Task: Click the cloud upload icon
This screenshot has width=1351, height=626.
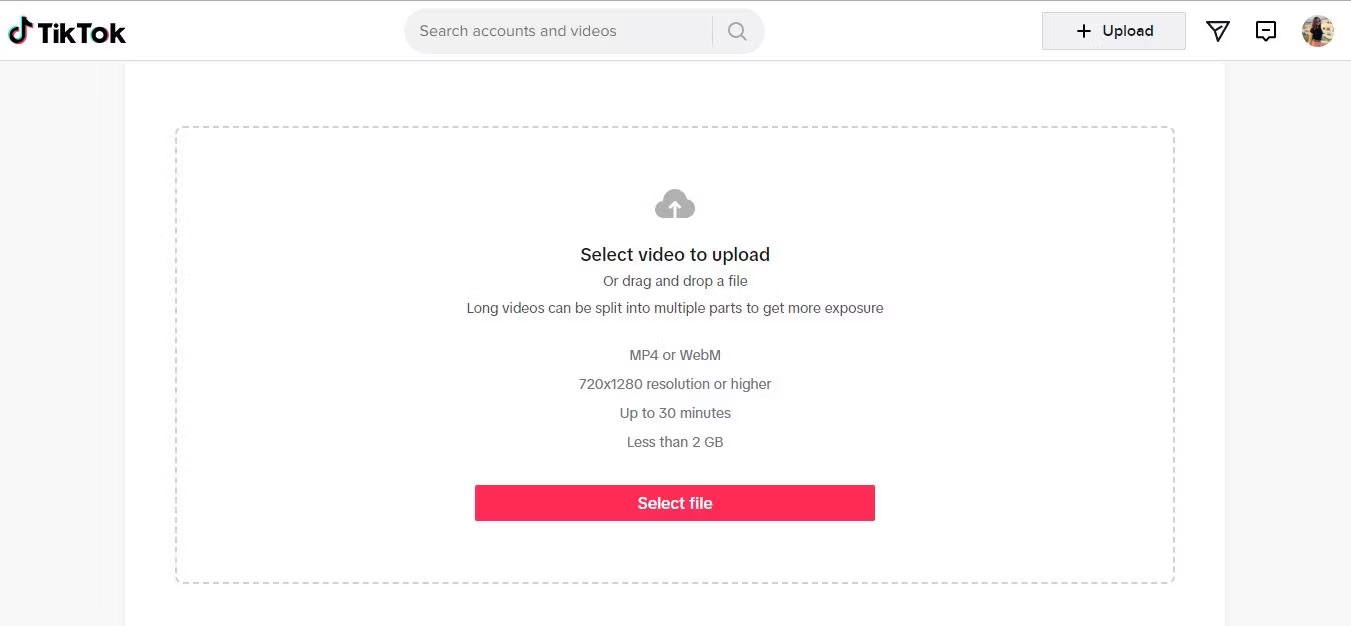Action: (675, 203)
